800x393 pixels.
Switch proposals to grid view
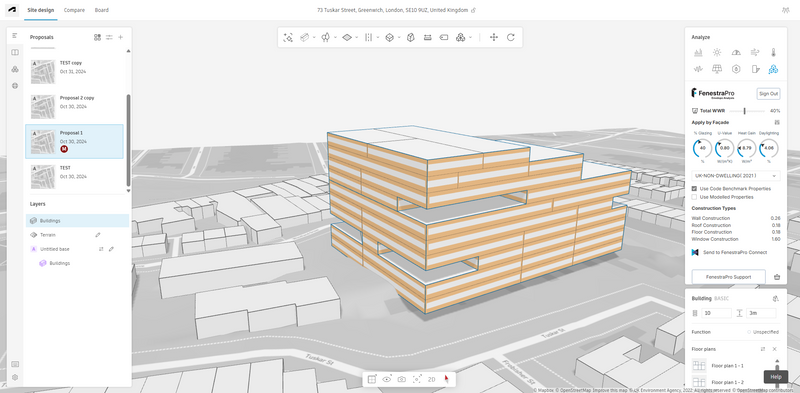[97, 37]
